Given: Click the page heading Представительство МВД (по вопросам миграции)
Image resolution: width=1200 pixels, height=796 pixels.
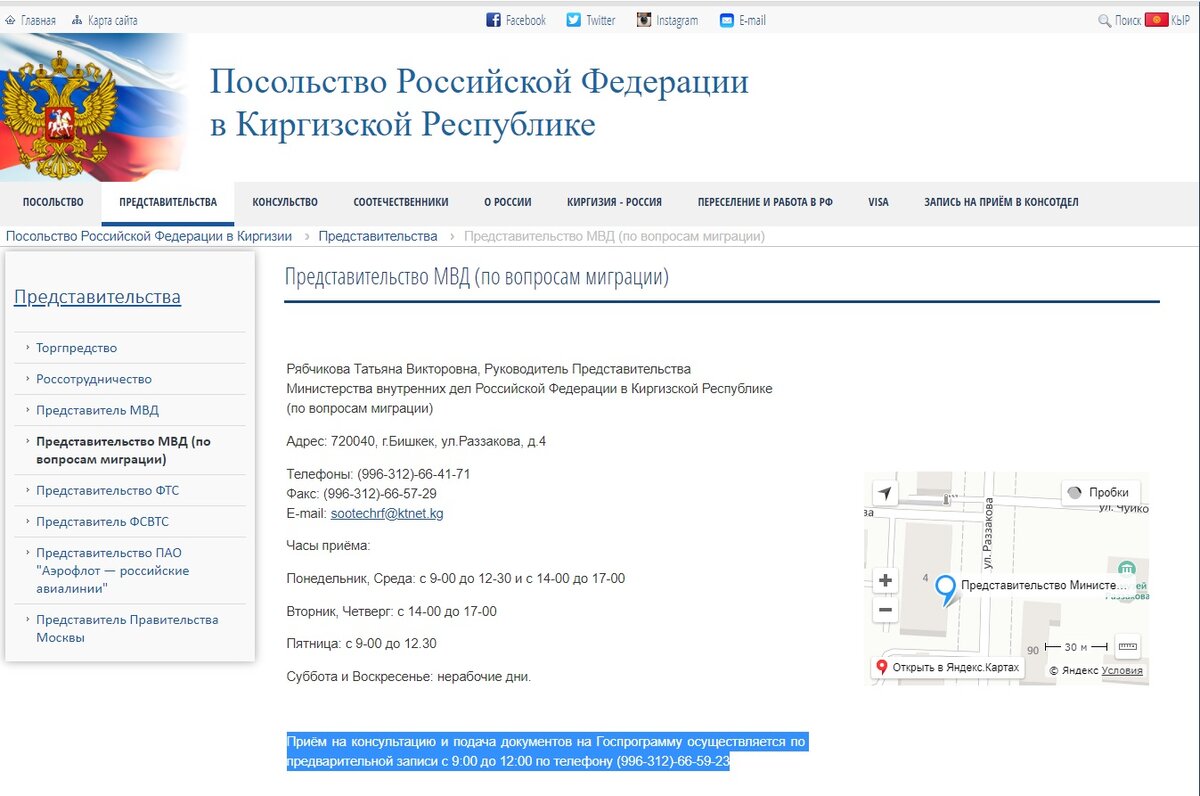Looking at the screenshot, I should (476, 277).
